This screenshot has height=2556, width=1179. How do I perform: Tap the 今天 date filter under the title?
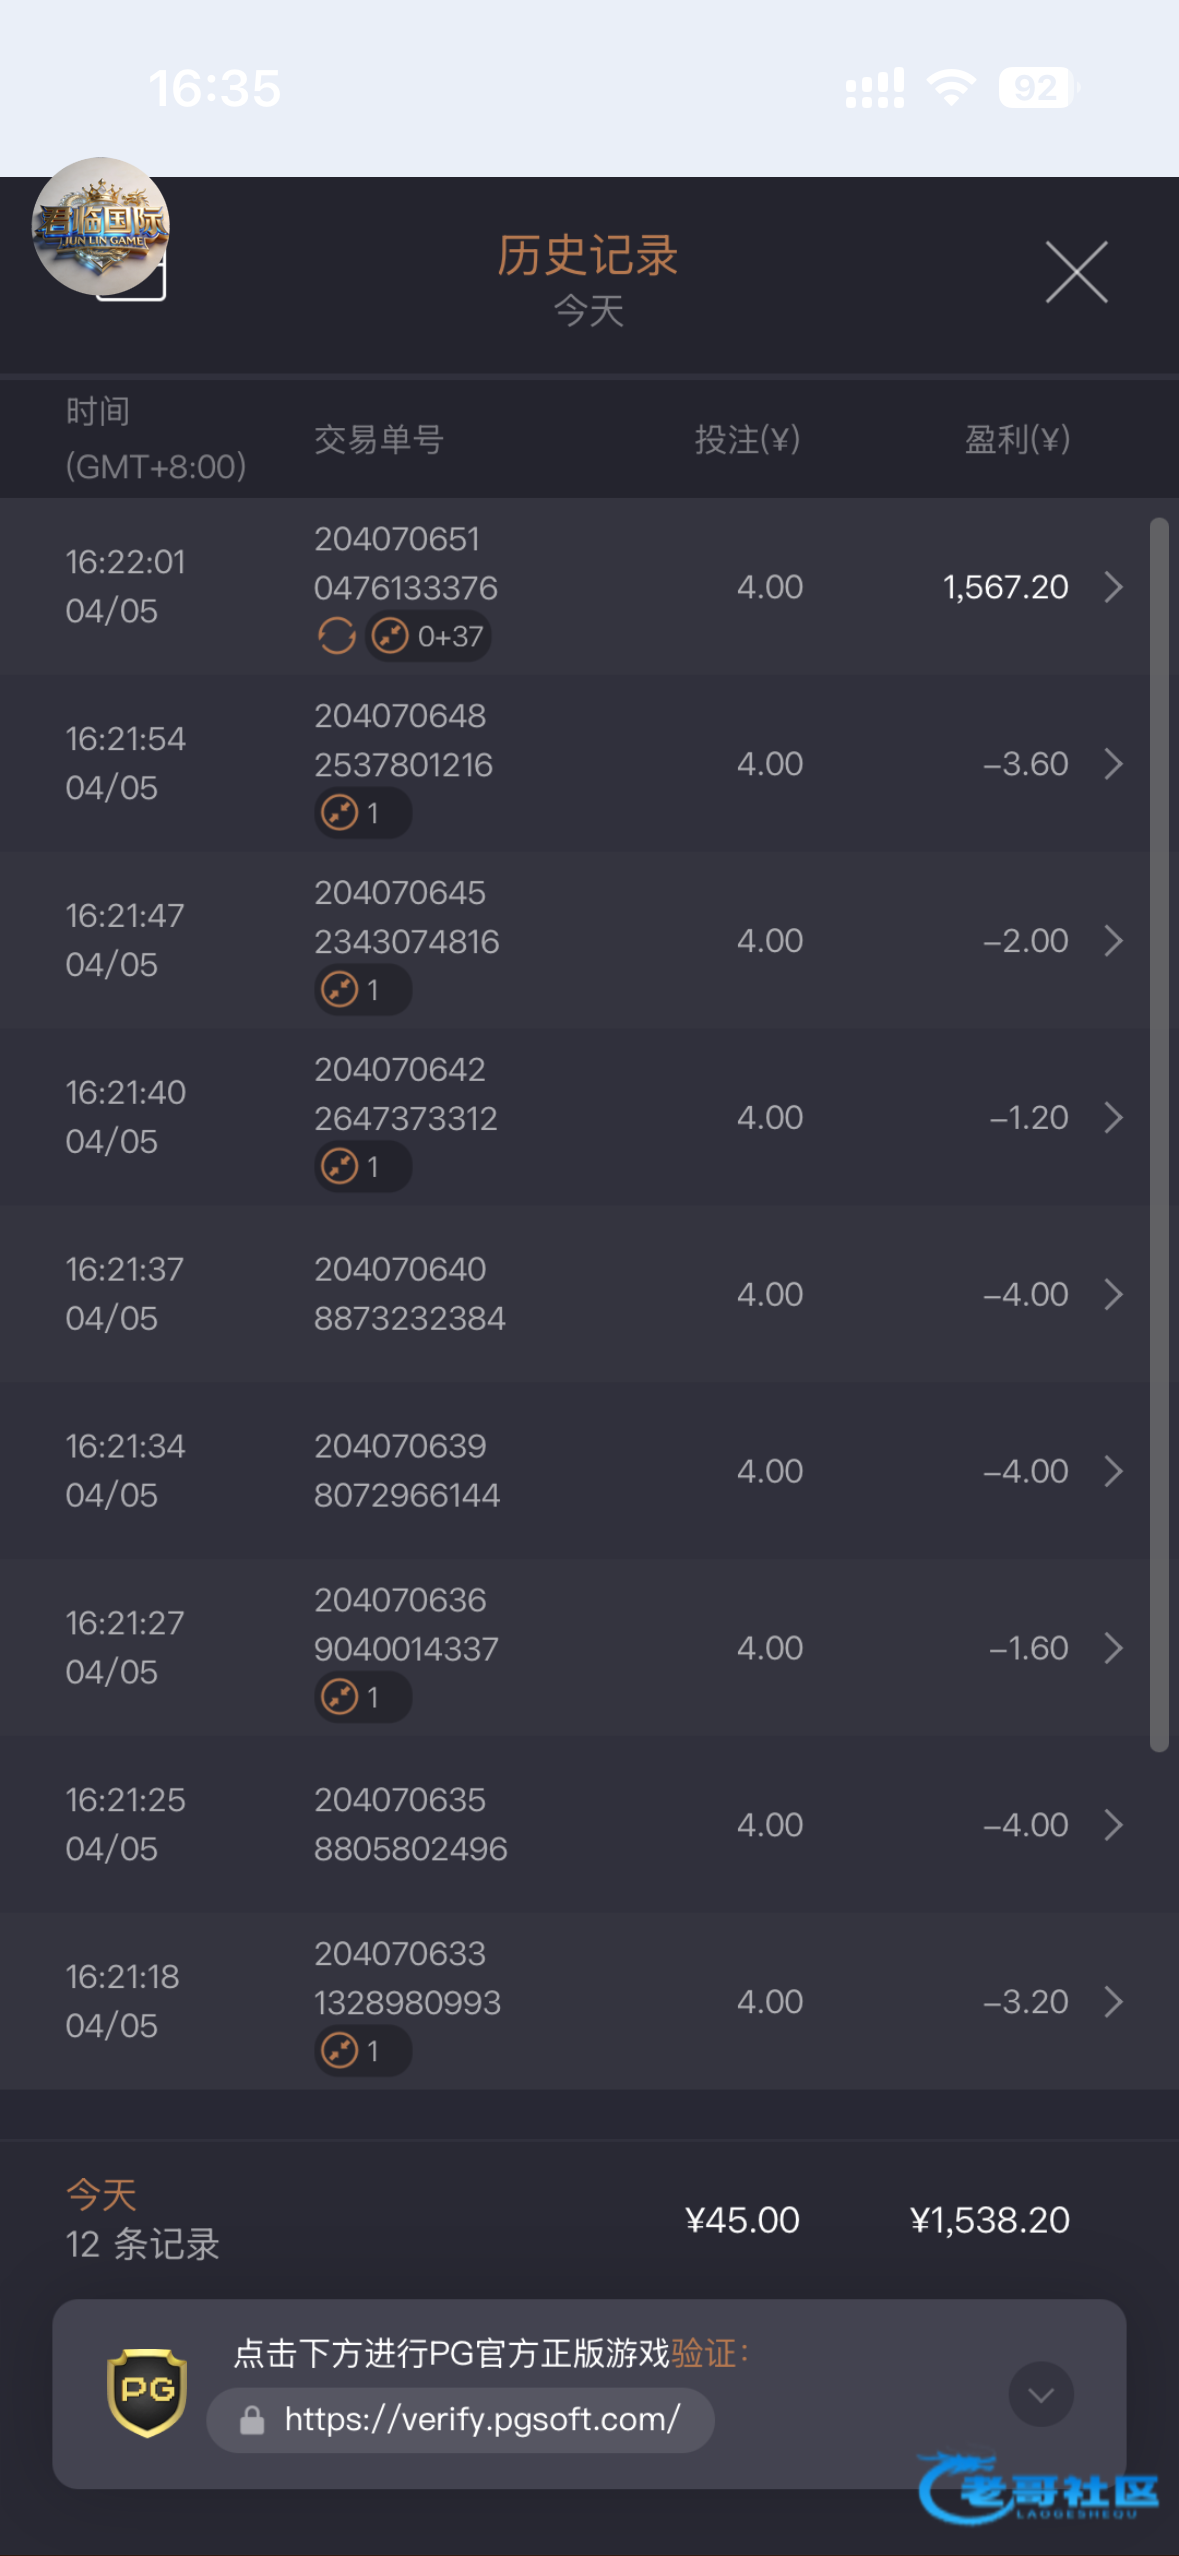click(x=589, y=311)
